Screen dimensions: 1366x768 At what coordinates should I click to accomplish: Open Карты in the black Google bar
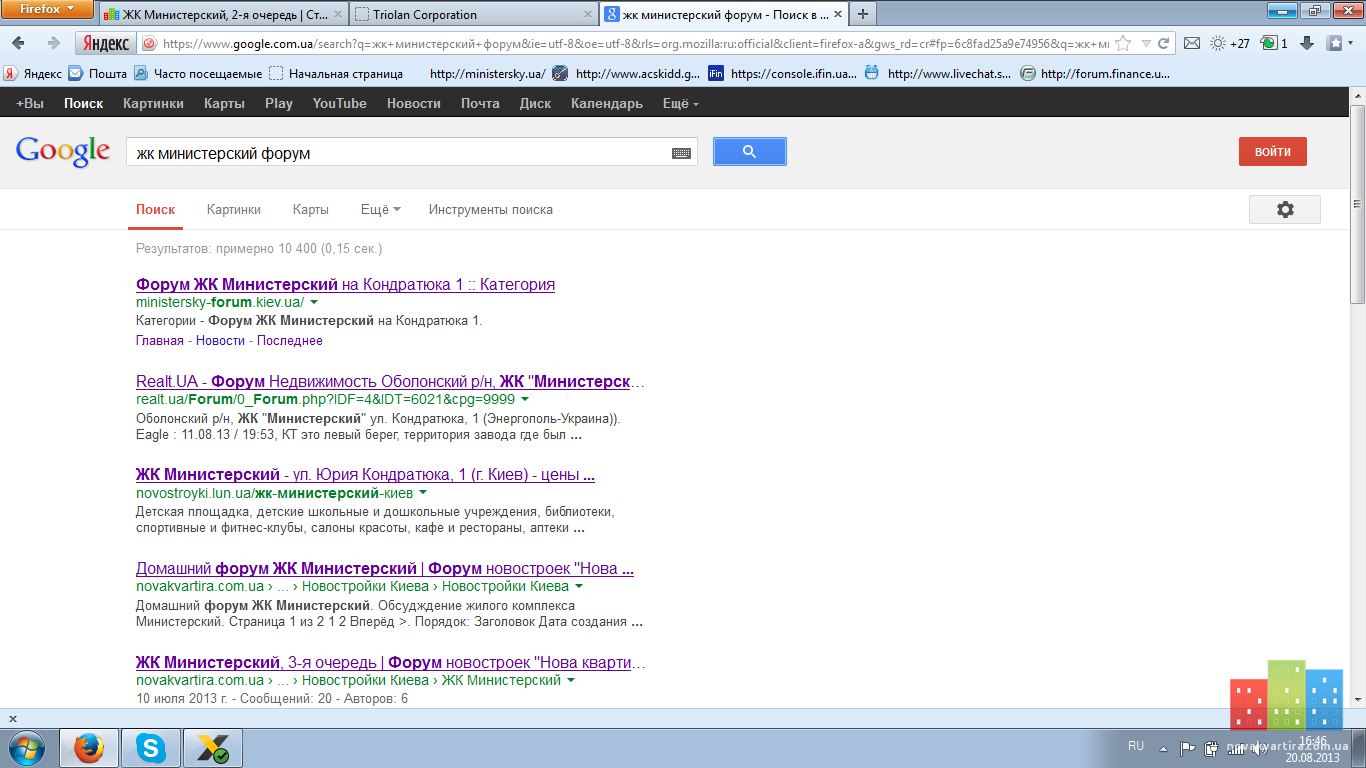click(x=224, y=103)
